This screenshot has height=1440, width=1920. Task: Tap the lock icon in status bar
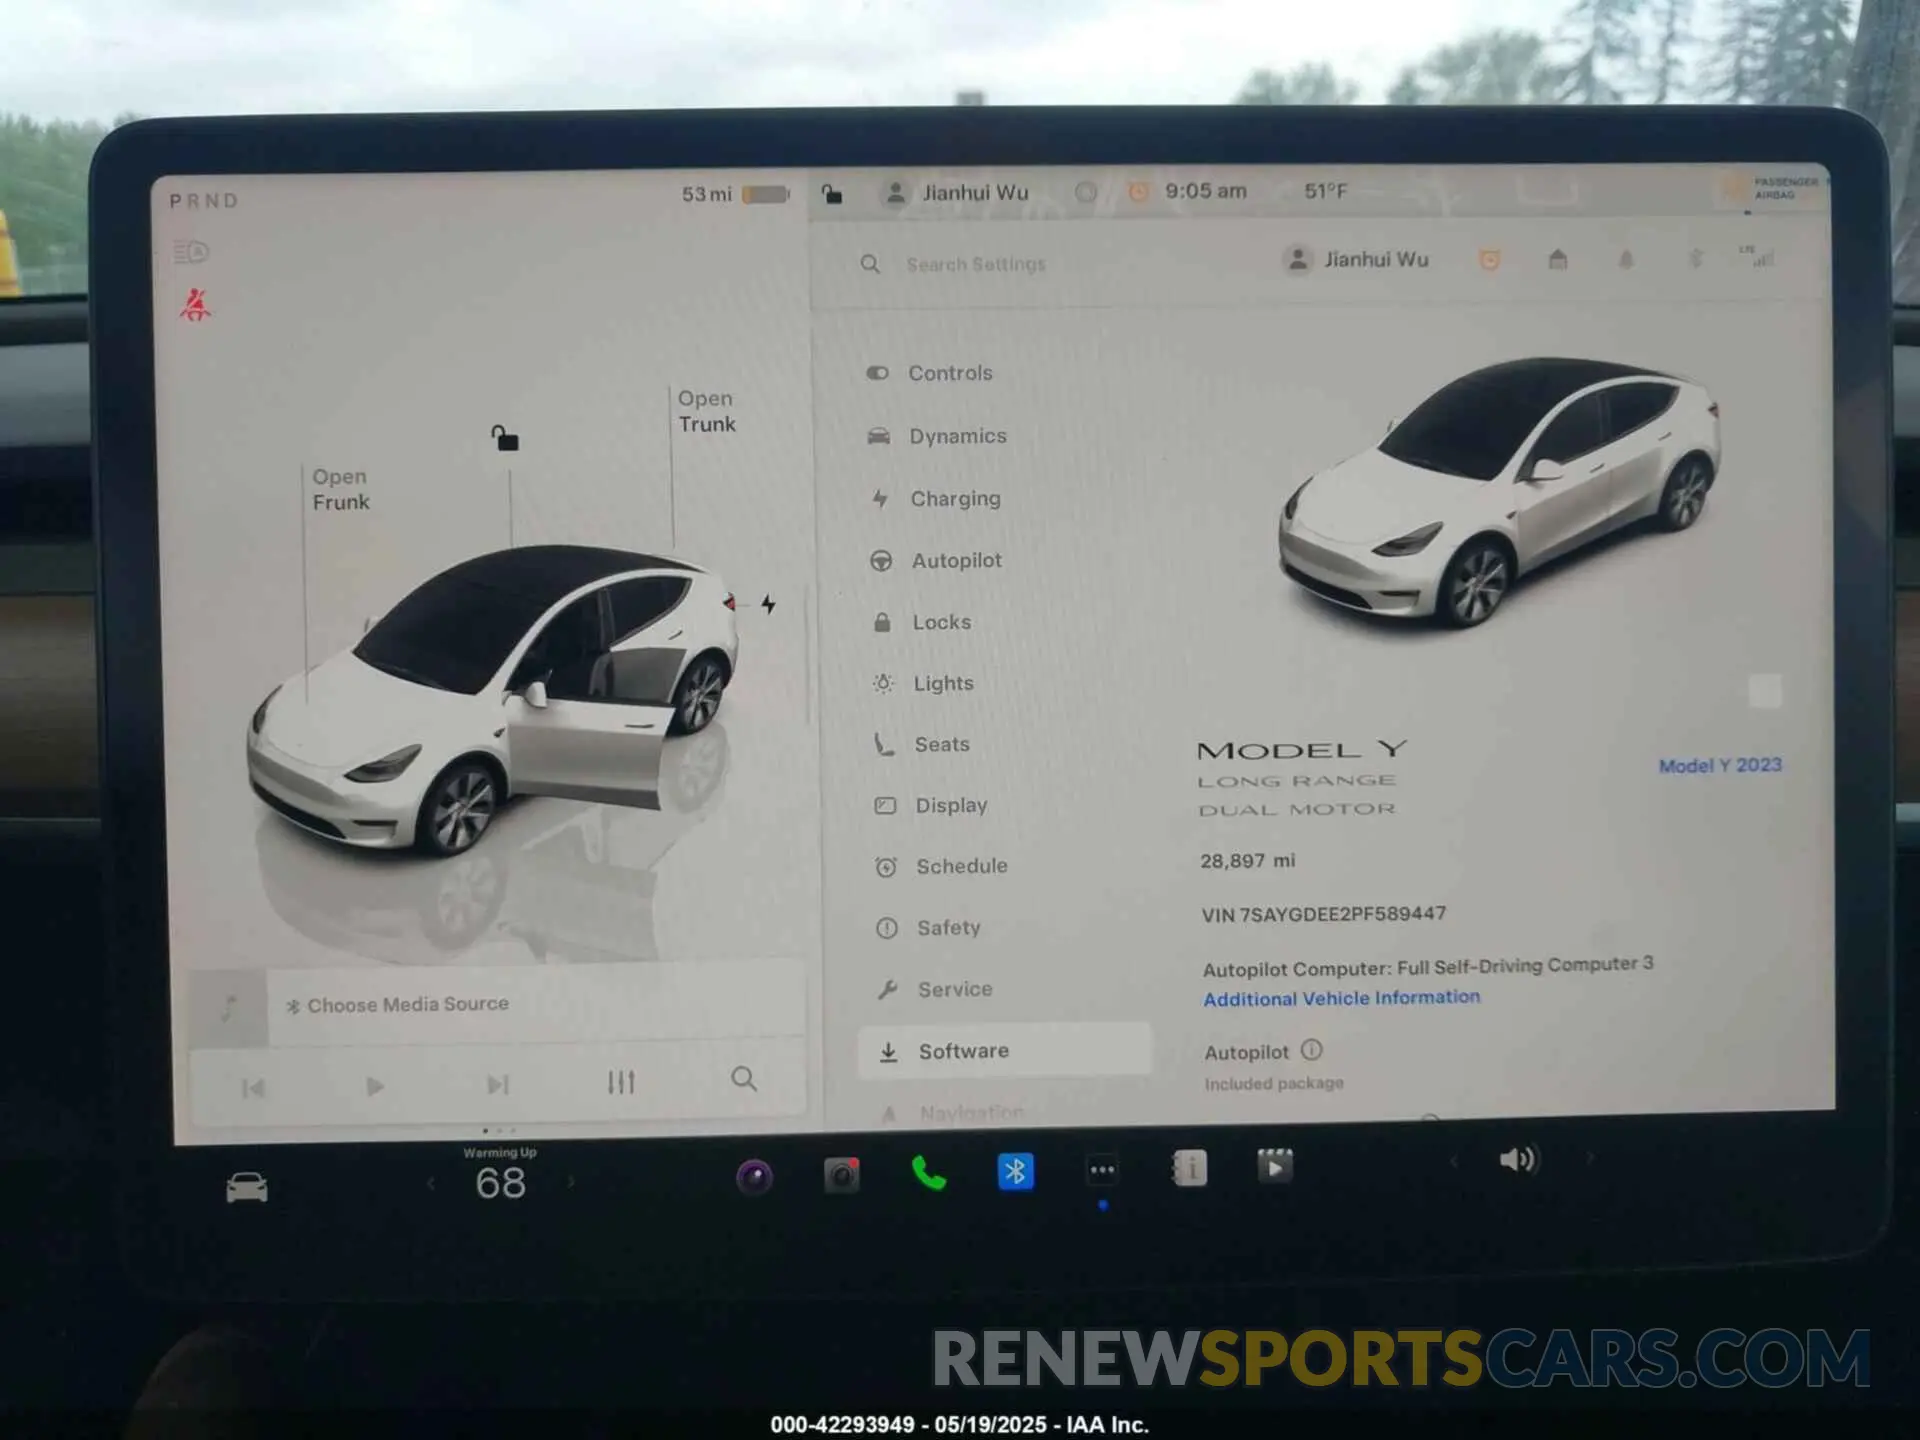pos(832,193)
